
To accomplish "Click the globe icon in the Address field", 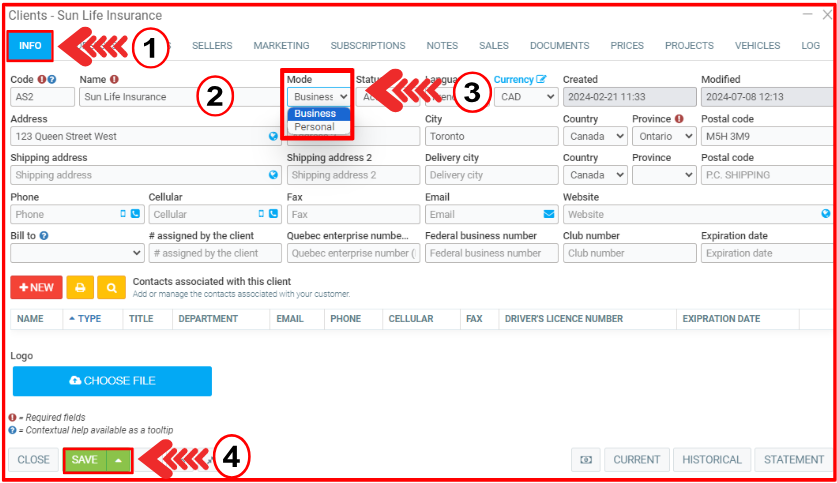I will [273, 136].
